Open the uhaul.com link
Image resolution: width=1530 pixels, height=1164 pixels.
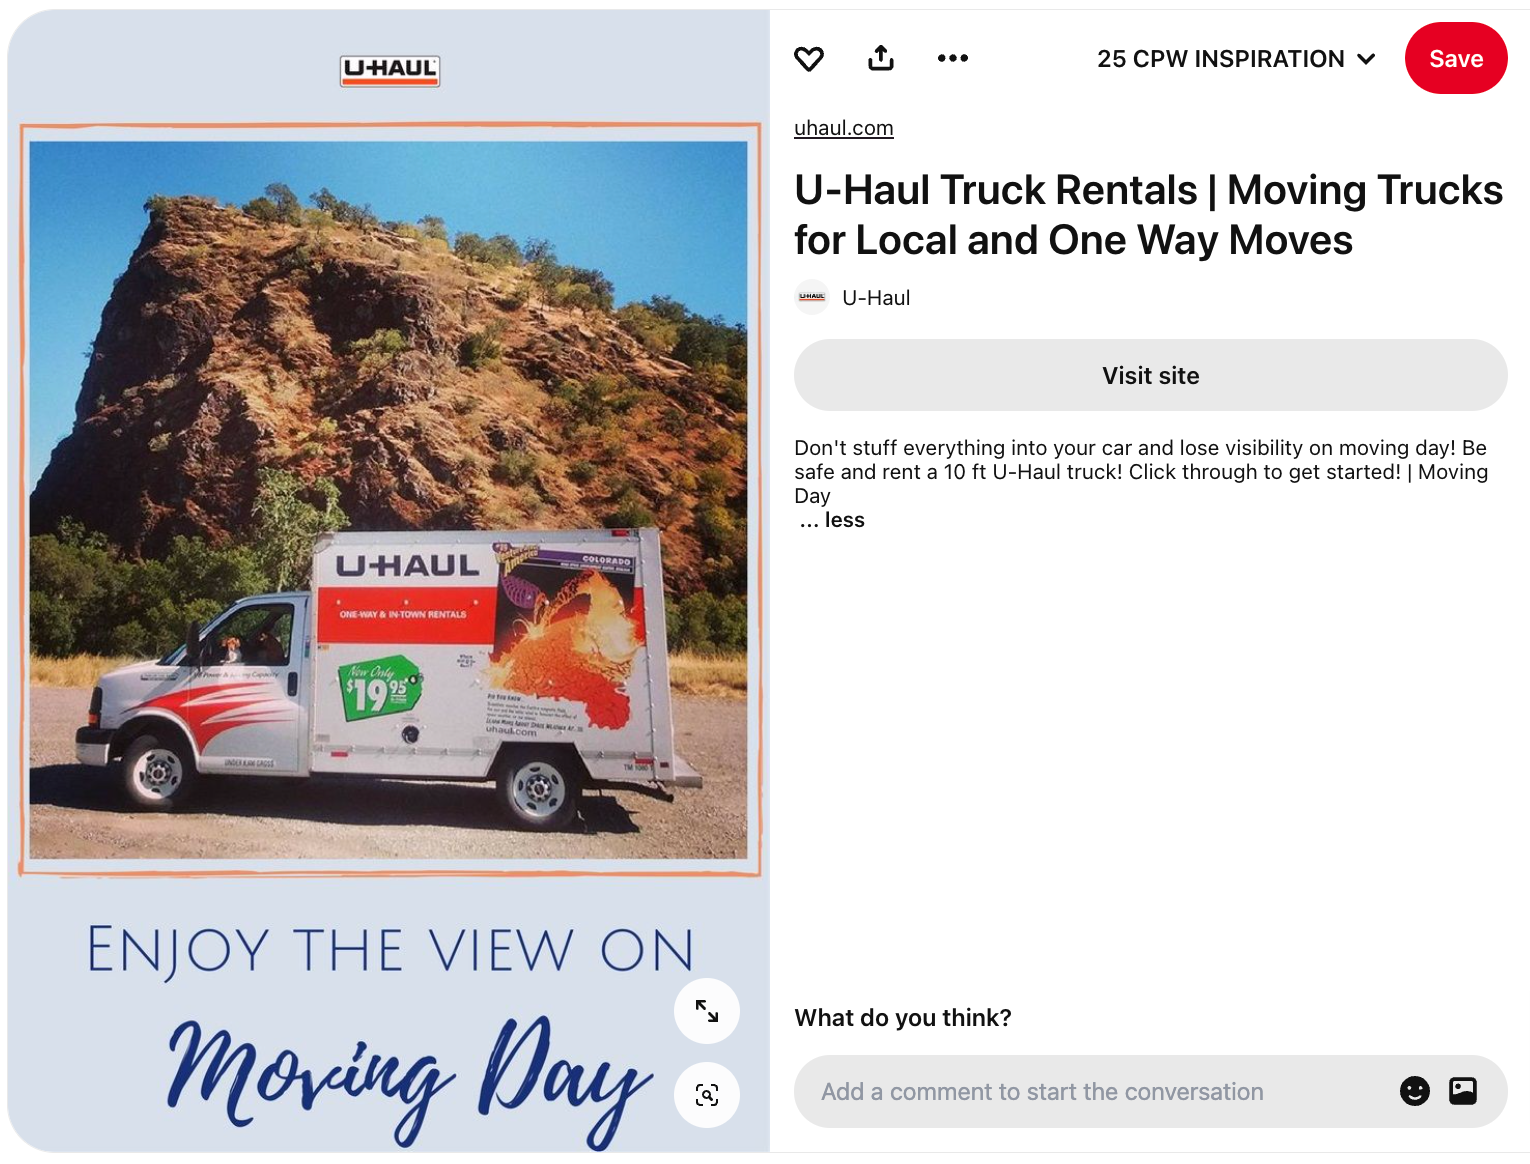tap(844, 128)
